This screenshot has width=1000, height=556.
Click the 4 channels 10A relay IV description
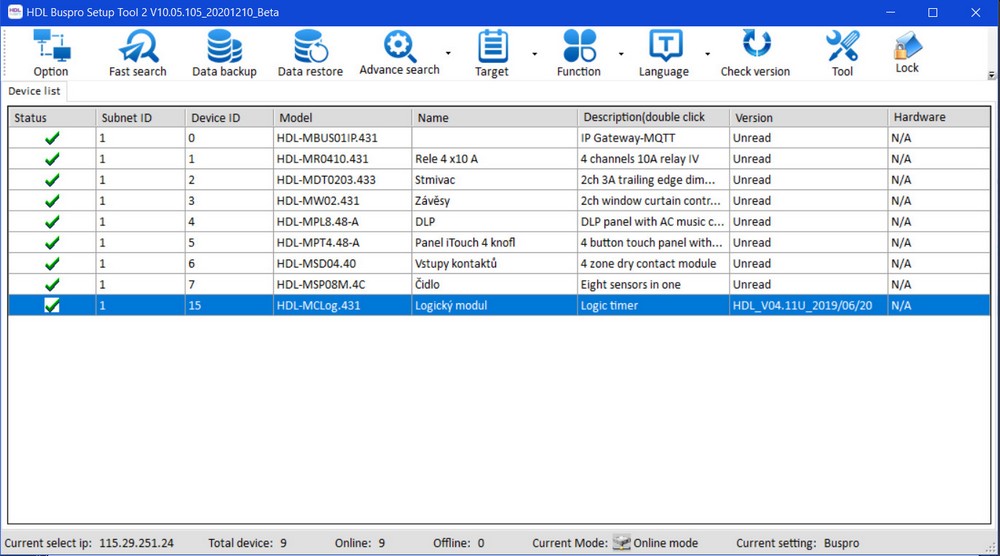tap(654, 159)
